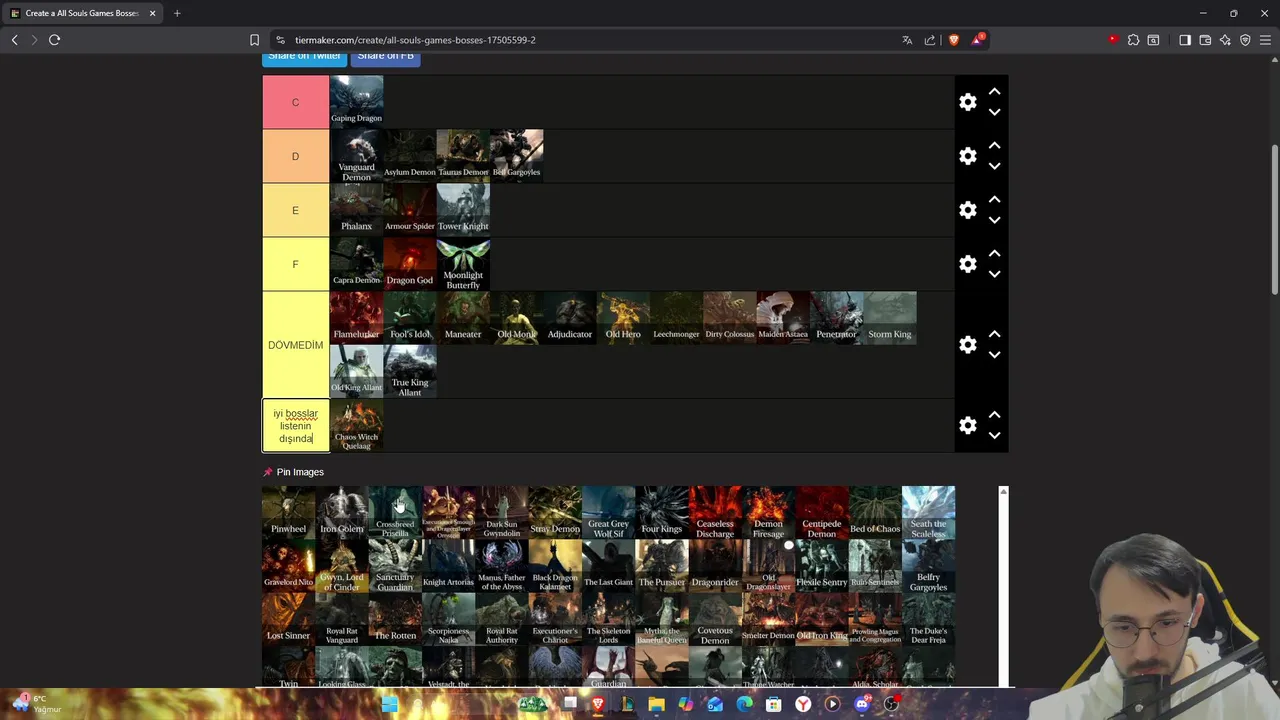Move DÖVMEDİM tier down with arrow
The width and height of the screenshot is (1280, 720).
pos(994,355)
